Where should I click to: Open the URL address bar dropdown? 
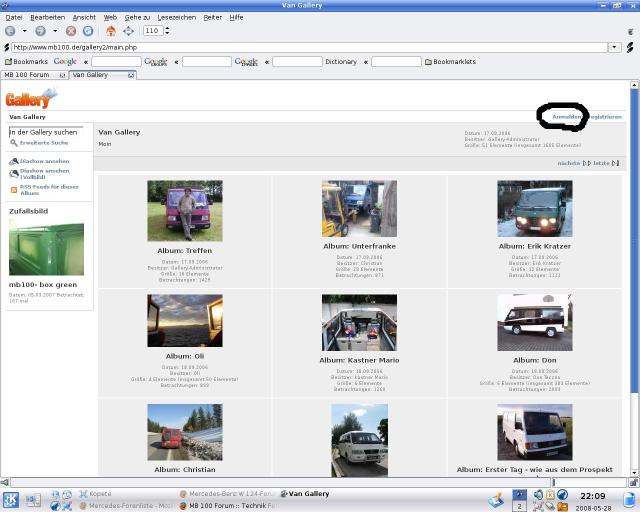click(x=615, y=47)
